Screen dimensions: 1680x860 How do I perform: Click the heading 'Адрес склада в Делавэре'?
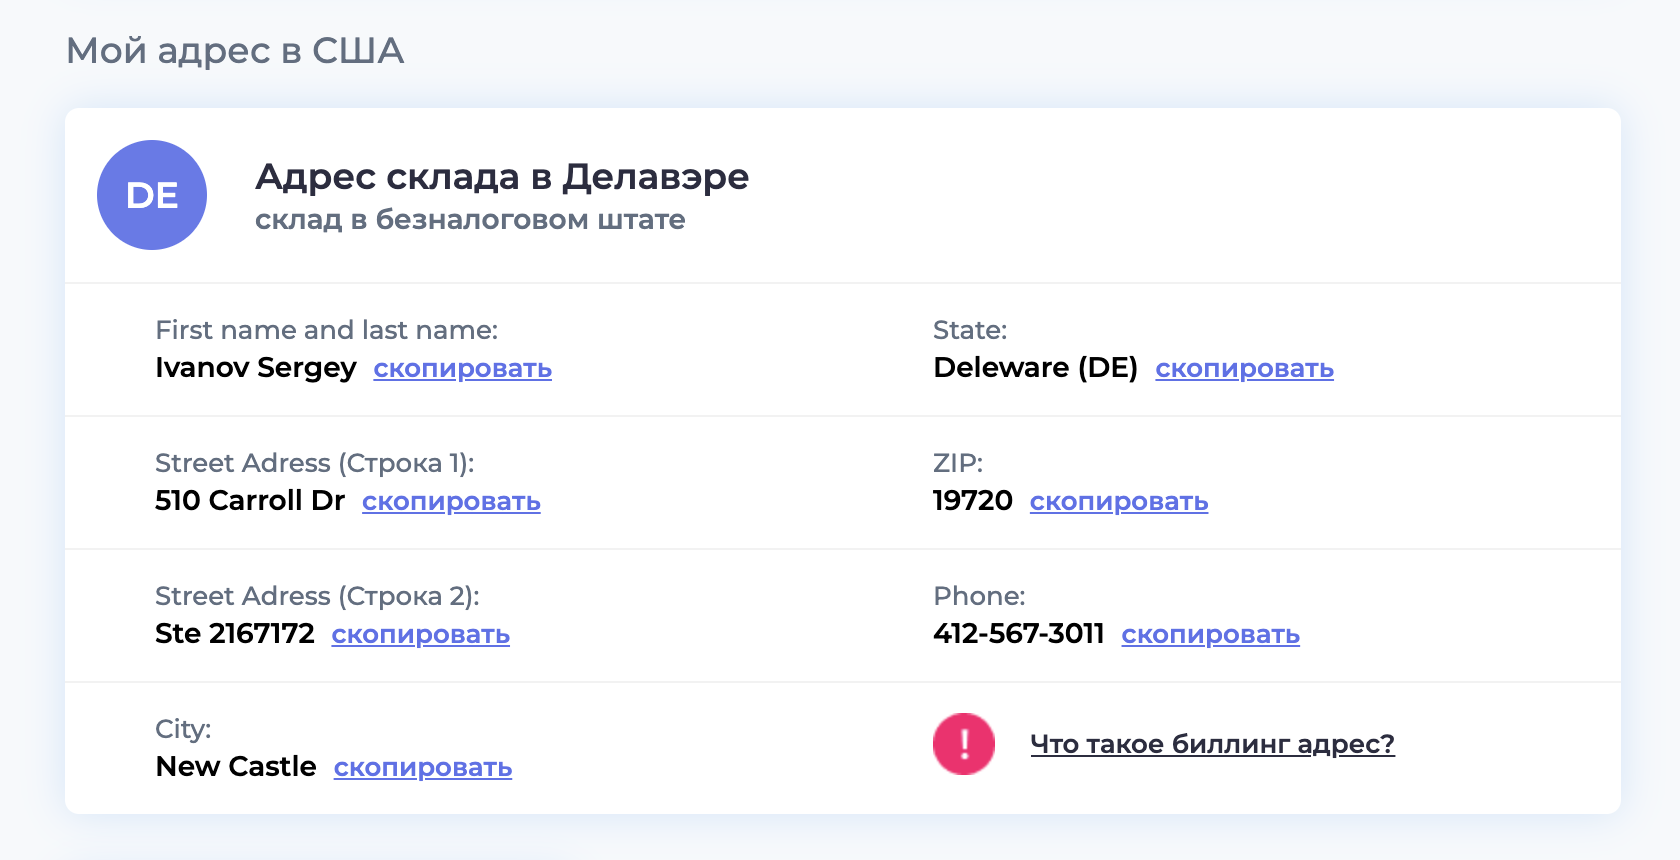coord(502,177)
